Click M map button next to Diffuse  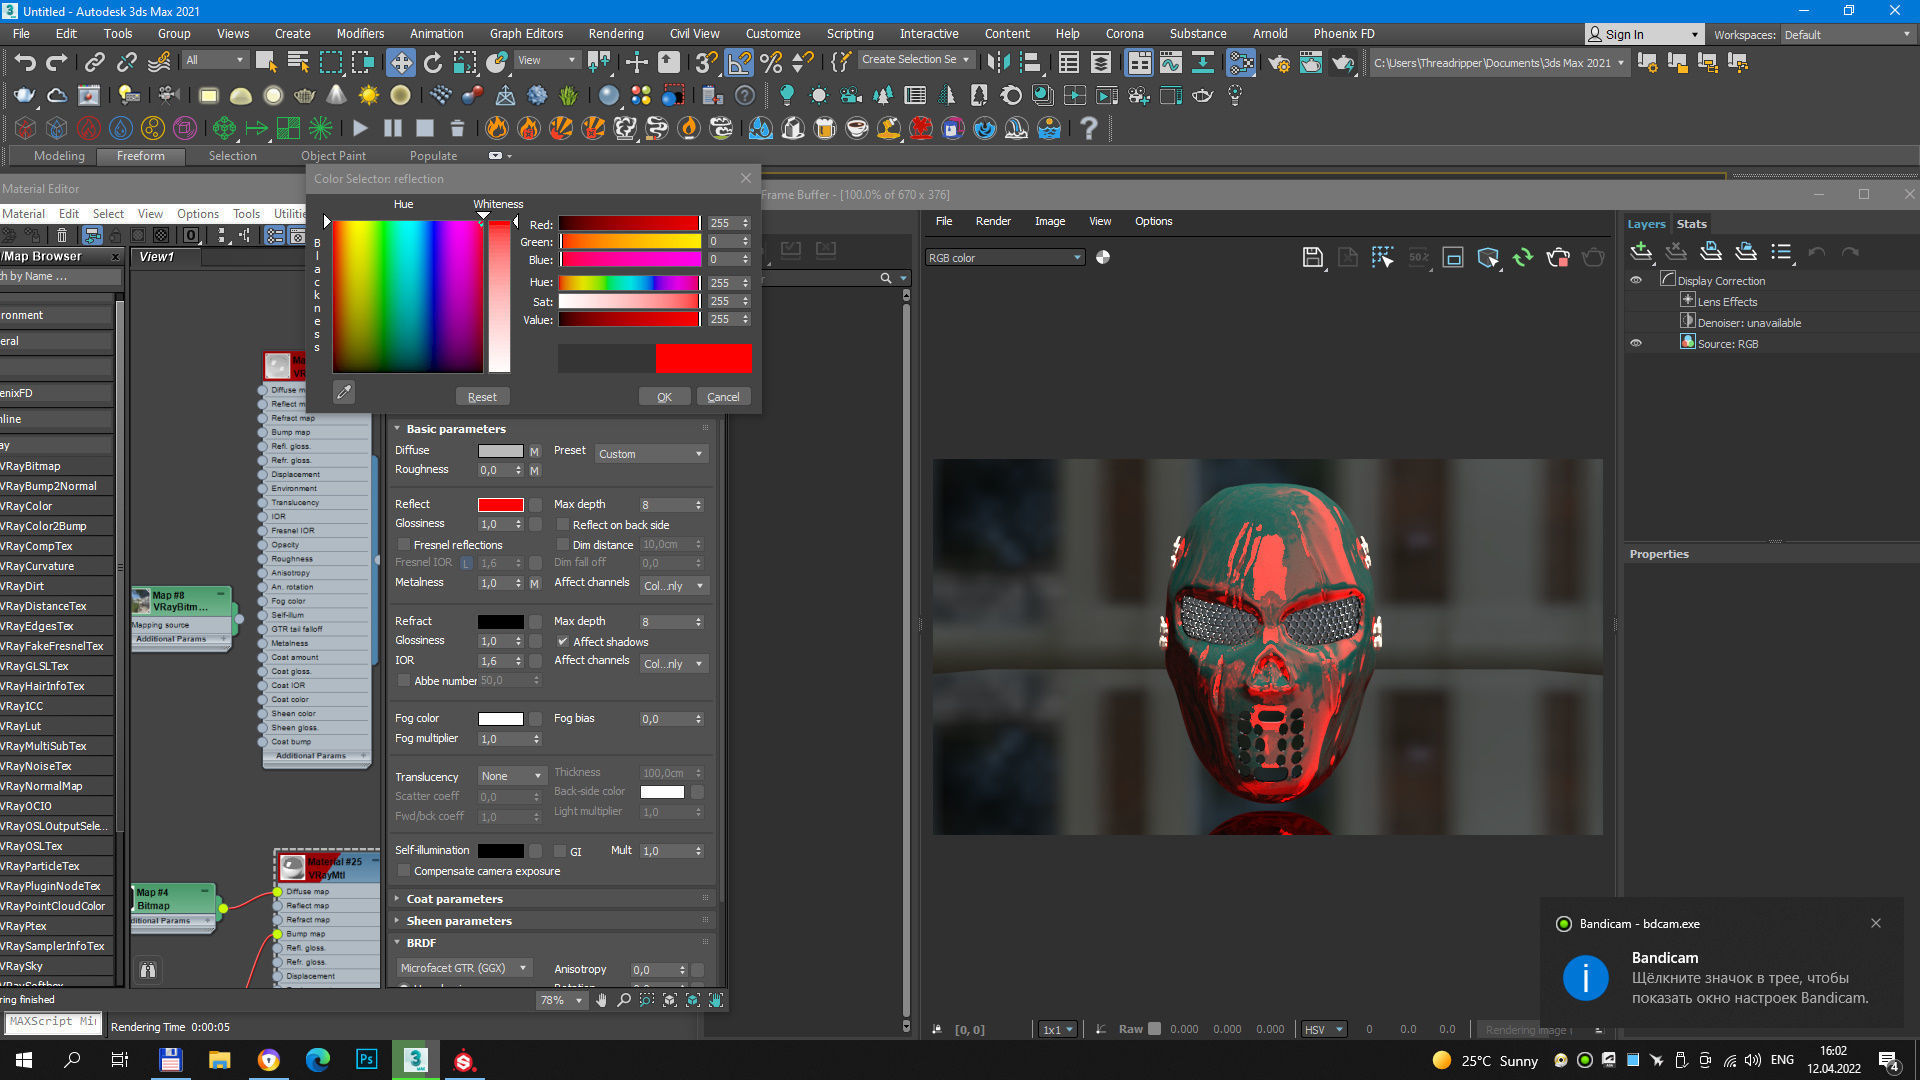click(534, 452)
